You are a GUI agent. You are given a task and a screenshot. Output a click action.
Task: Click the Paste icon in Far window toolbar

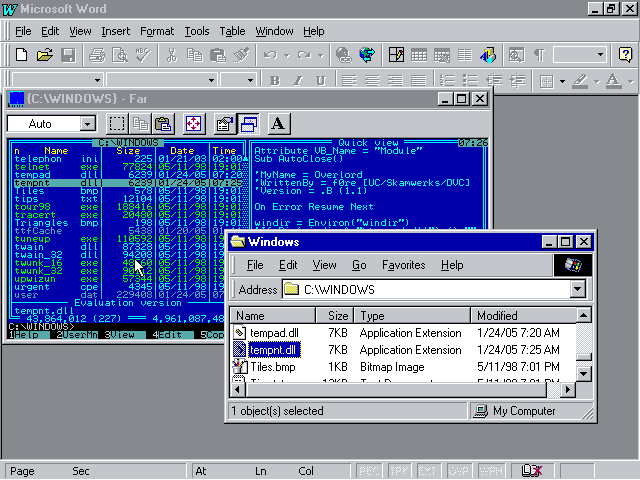click(x=163, y=124)
